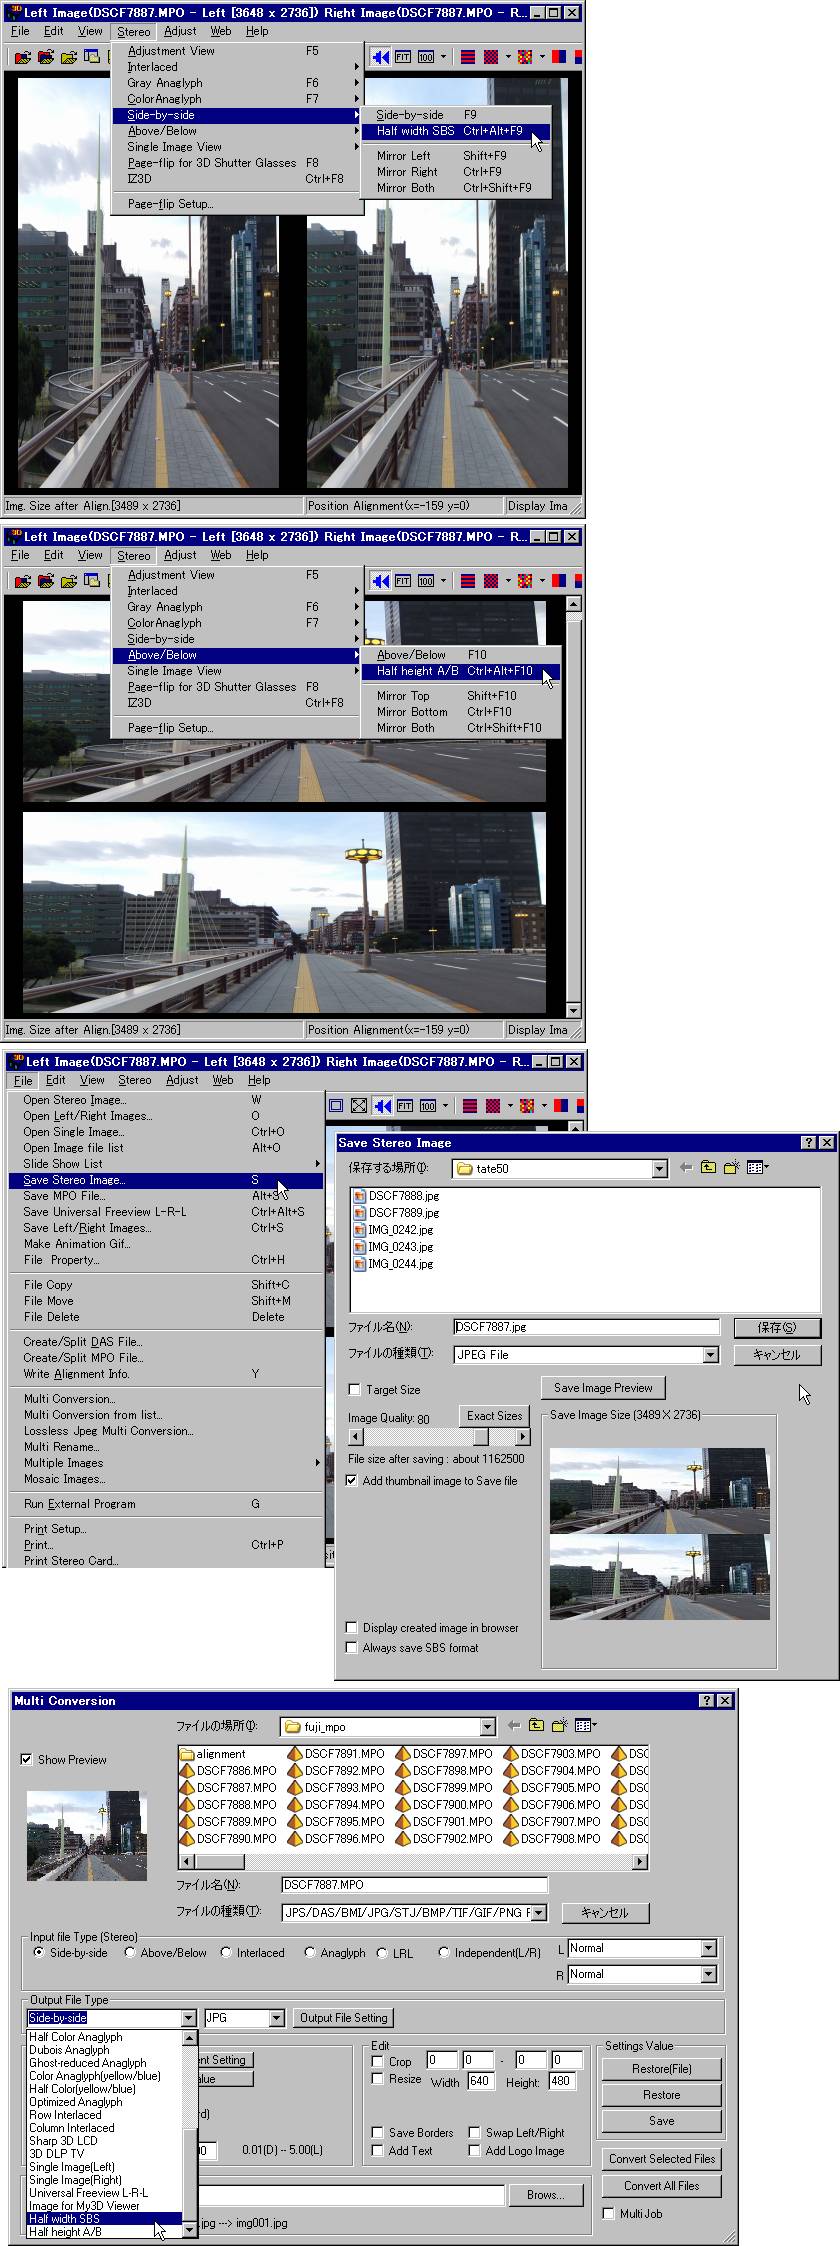
Task: Click swap left/right arrows icon in the File-menu window toolbar
Action: pyautogui.click(x=383, y=1106)
